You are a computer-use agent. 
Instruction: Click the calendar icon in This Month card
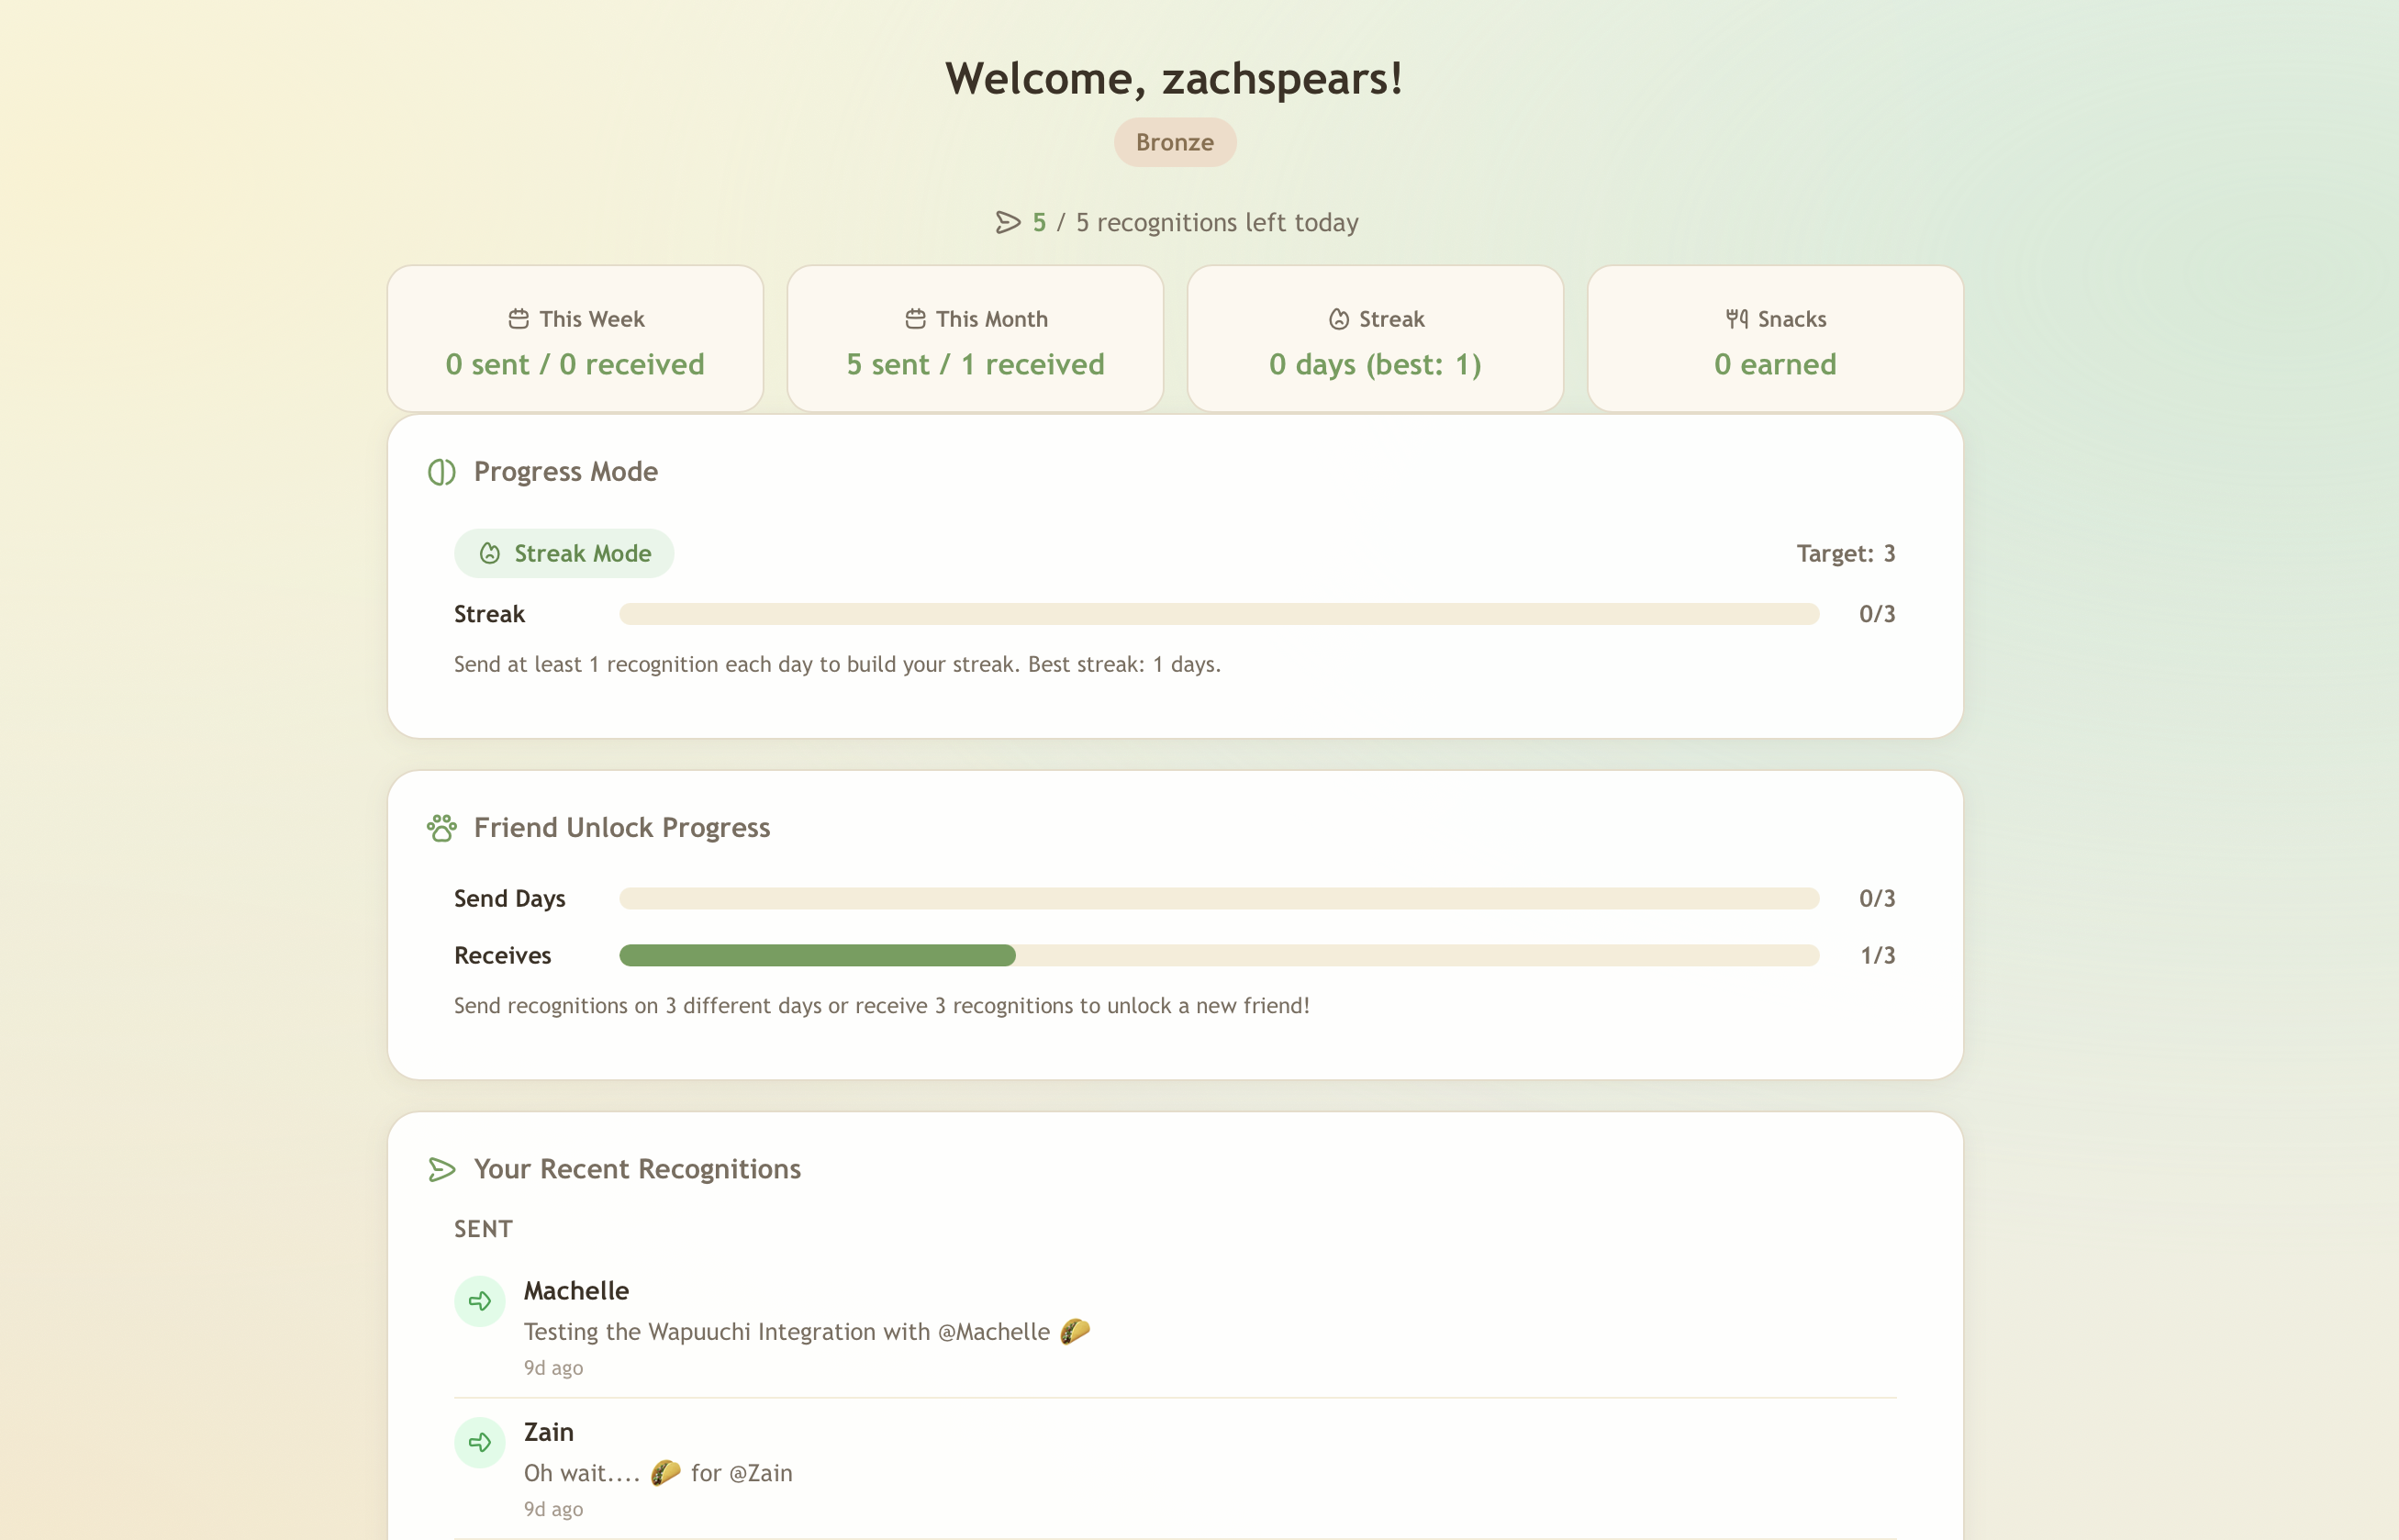(x=915, y=319)
